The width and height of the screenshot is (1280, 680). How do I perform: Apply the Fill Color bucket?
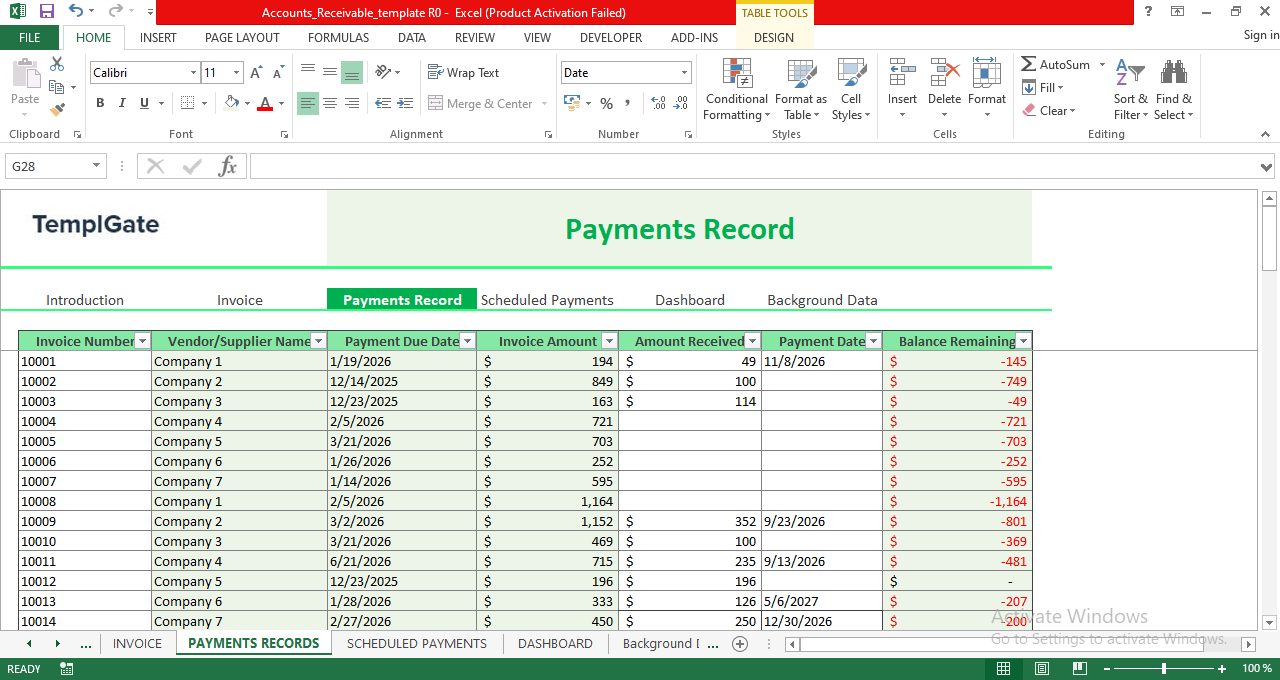point(231,103)
